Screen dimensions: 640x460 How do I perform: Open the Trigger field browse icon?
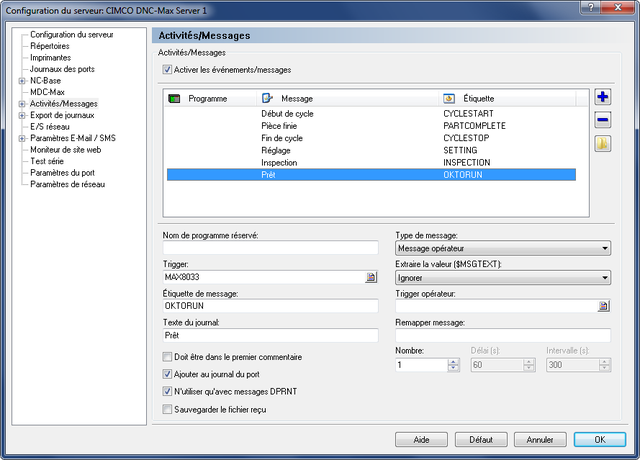pyautogui.click(x=371, y=277)
